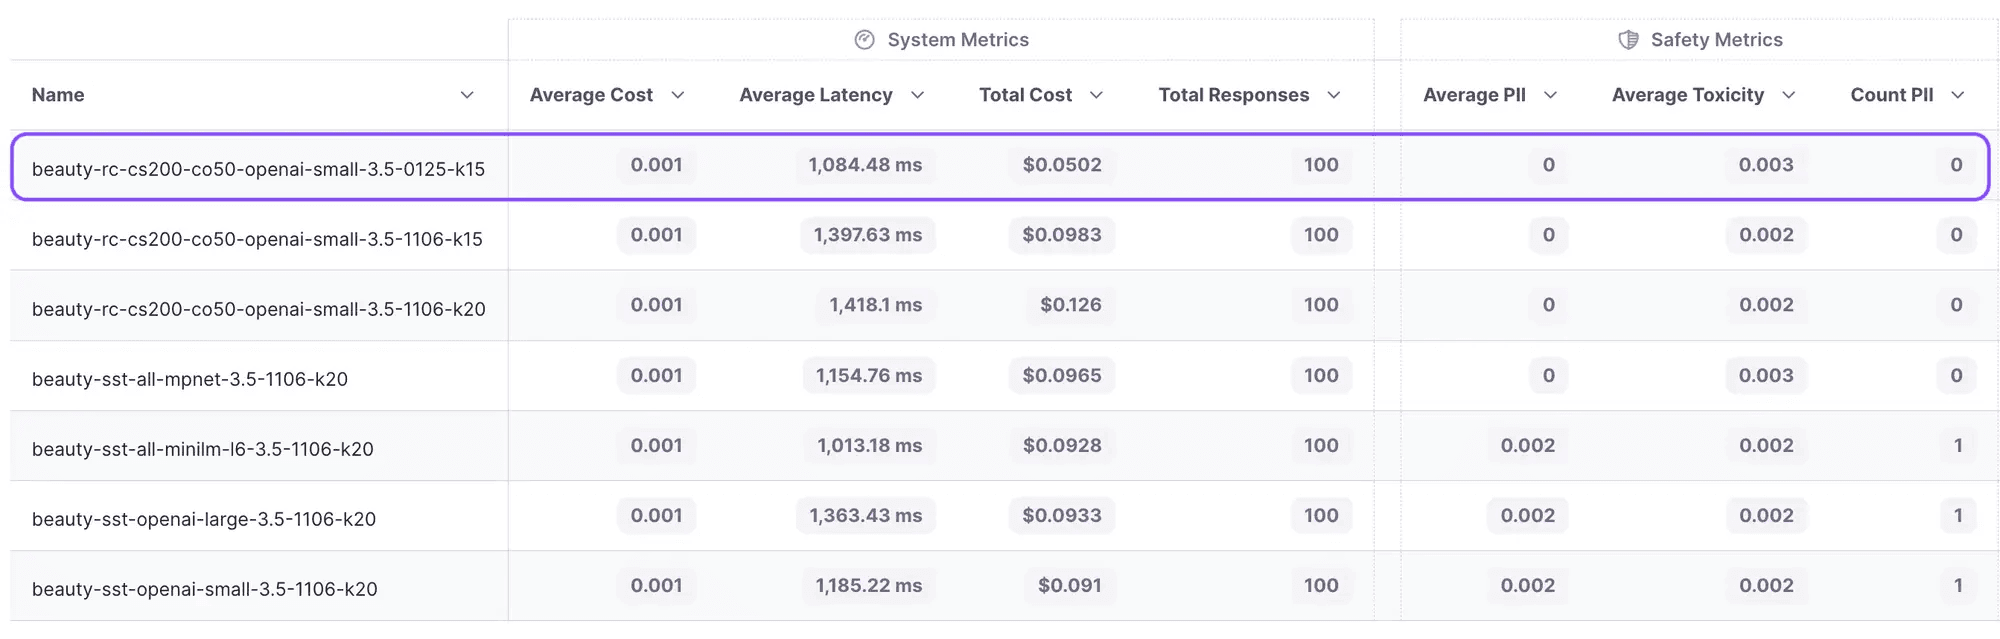Click the 1,154.76 ms latency value
The image size is (2000, 639).
(868, 375)
